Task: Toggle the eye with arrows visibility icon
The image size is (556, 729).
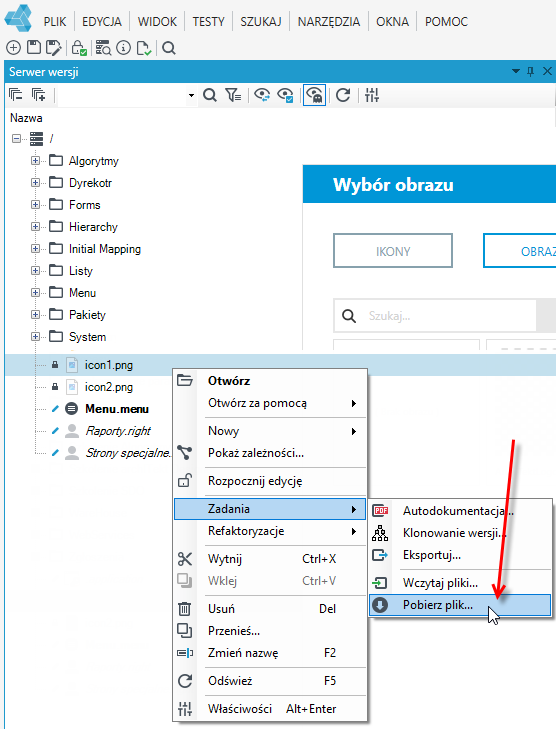Action: tap(262, 95)
